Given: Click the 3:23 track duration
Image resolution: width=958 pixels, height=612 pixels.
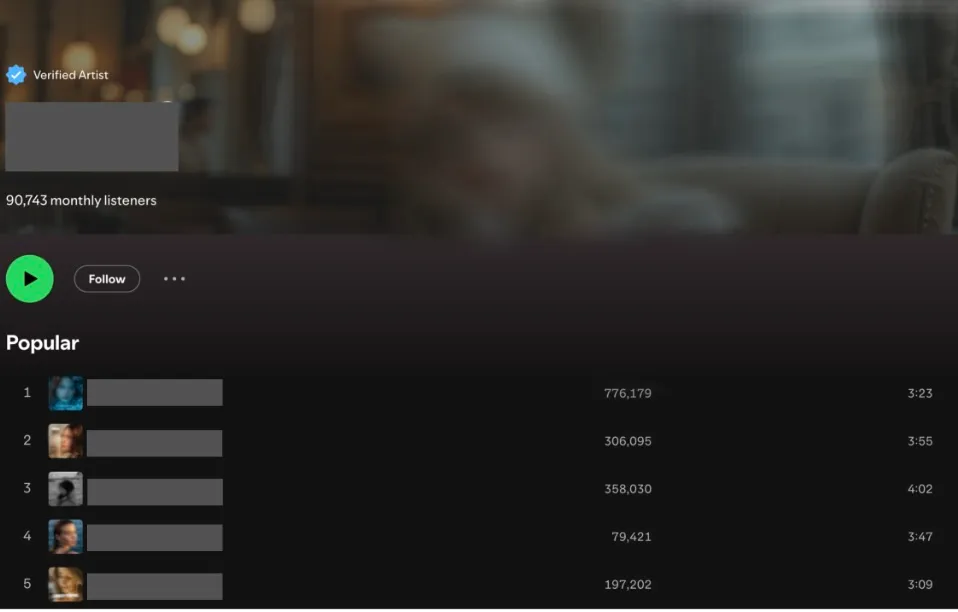Looking at the screenshot, I should [x=920, y=393].
